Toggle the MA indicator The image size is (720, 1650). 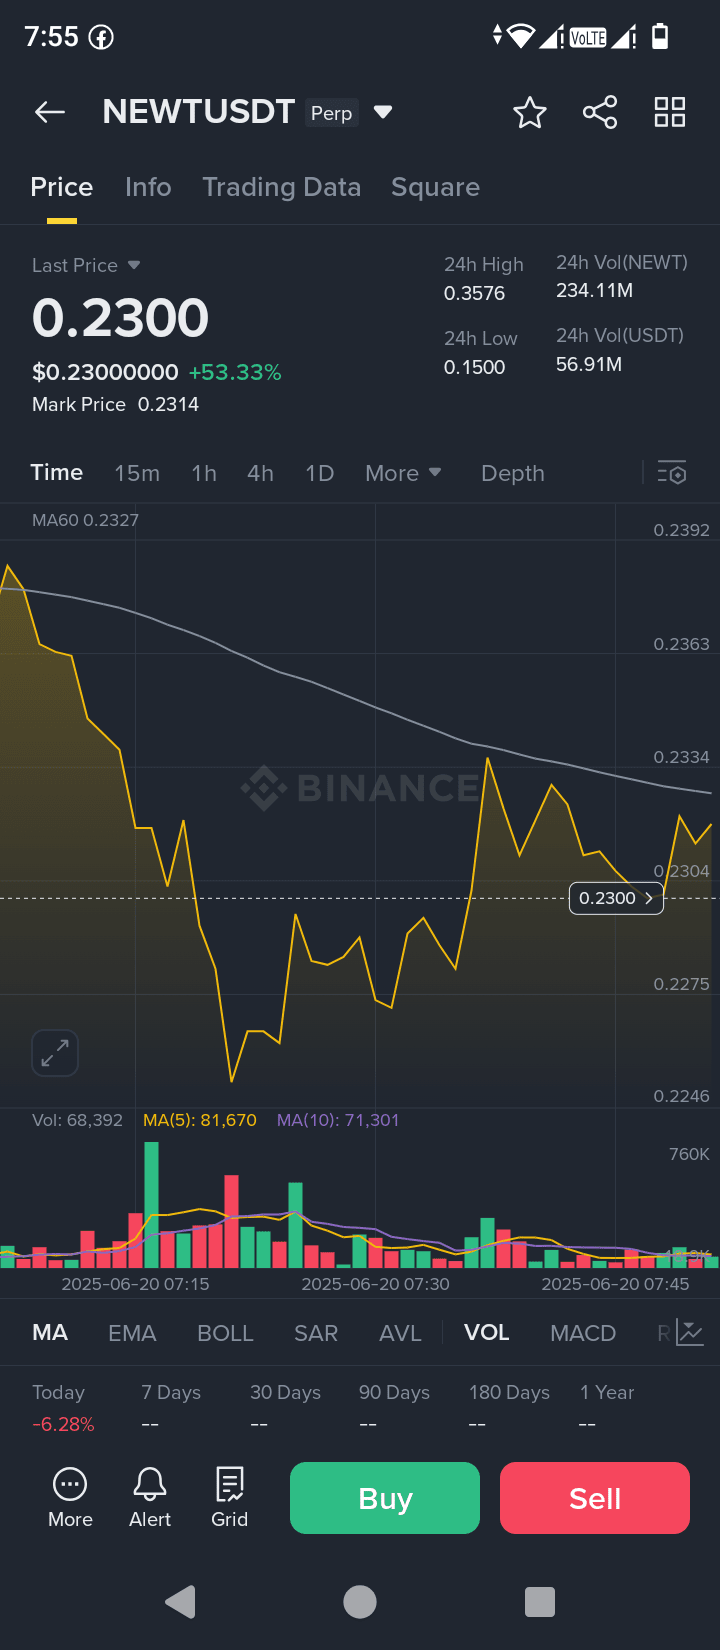click(50, 1333)
